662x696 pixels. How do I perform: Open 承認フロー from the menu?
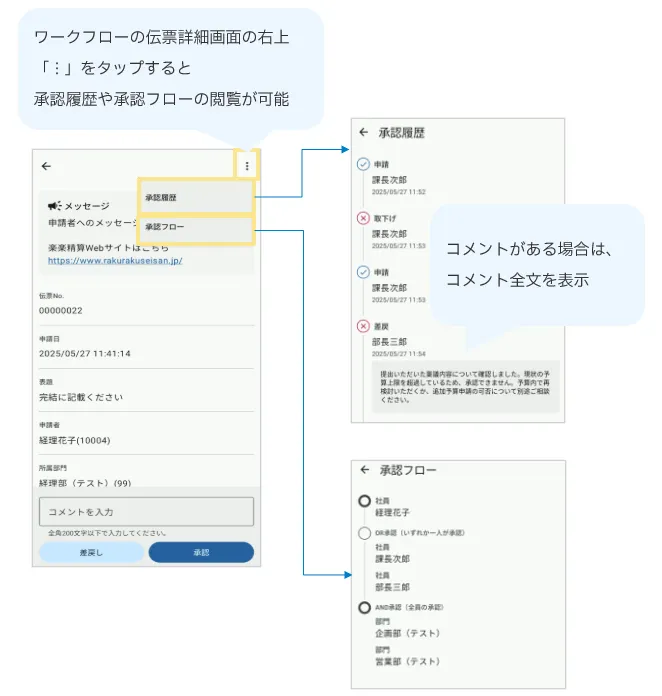(196, 229)
